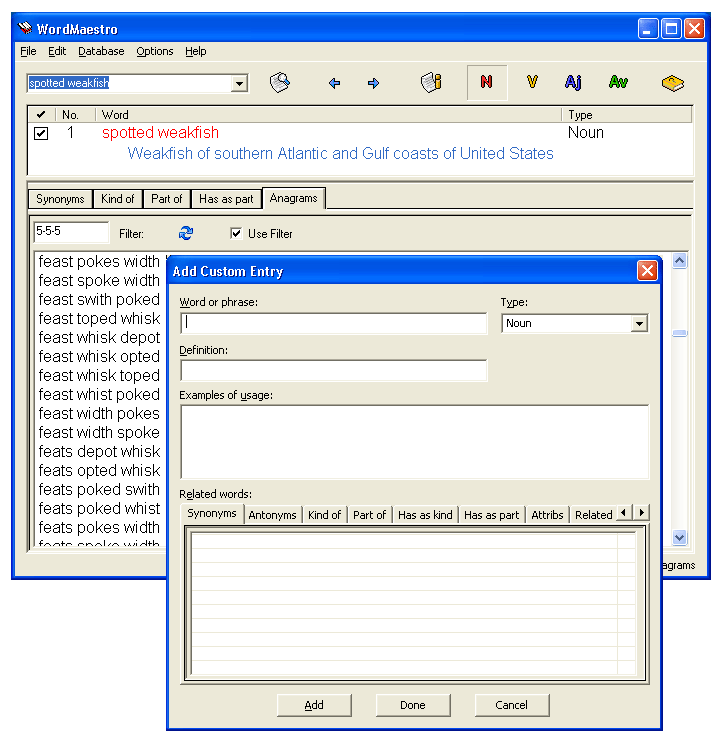
Task: Toggle checkbox for spotted weakfish row
Action: point(41,133)
